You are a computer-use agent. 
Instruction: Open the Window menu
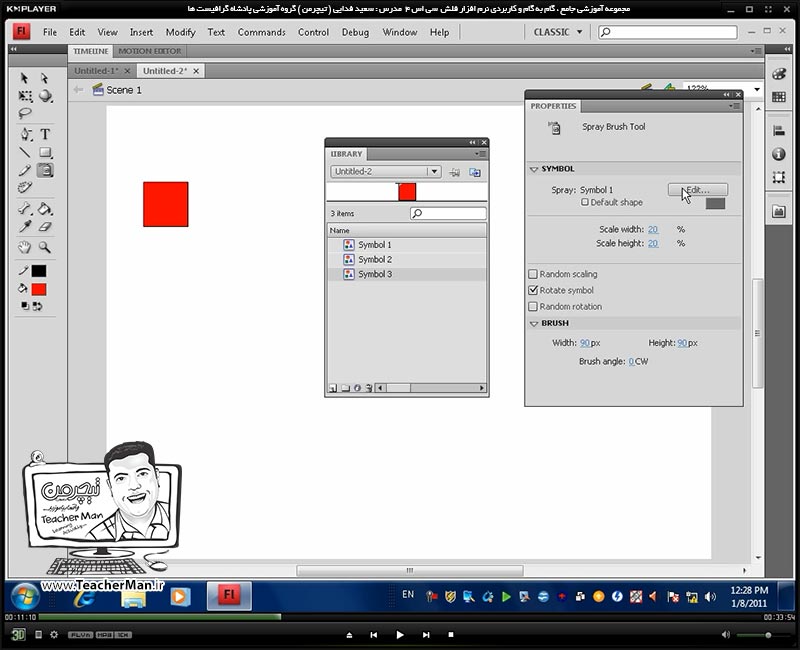(399, 32)
